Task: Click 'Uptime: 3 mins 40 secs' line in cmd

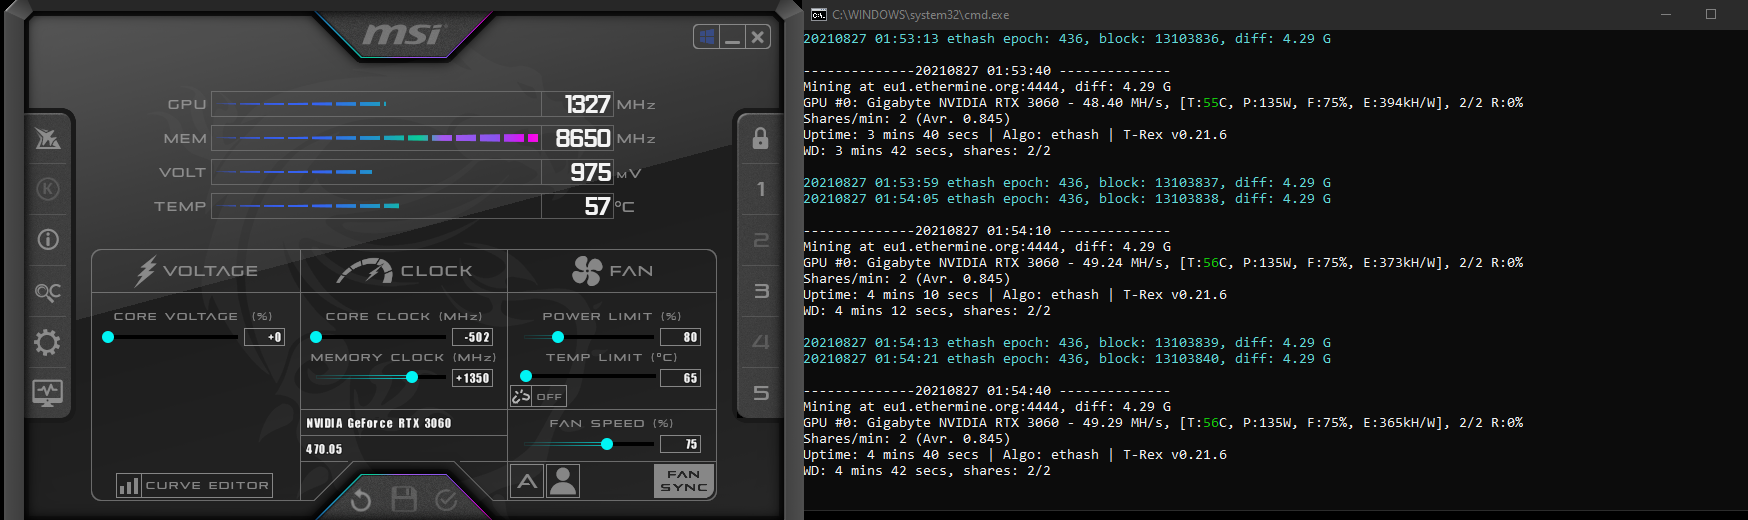Action: tap(1015, 135)
